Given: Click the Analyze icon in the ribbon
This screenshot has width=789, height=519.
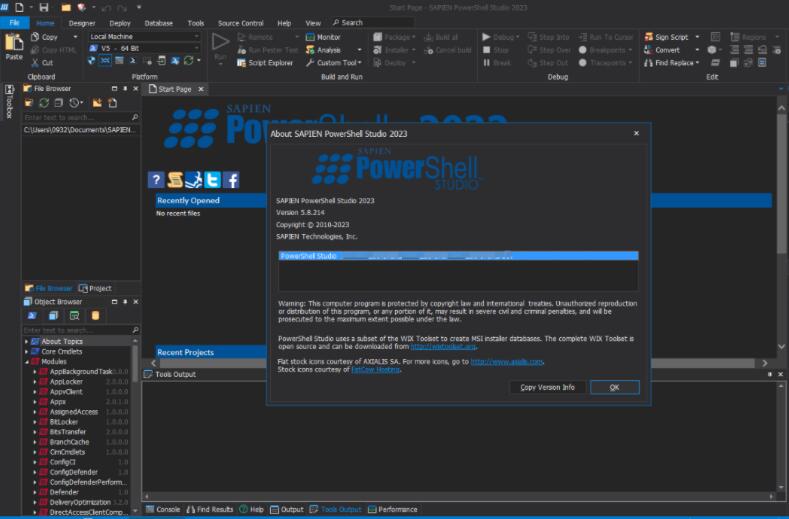Looking at the screenshot, I should click(310, 50).
